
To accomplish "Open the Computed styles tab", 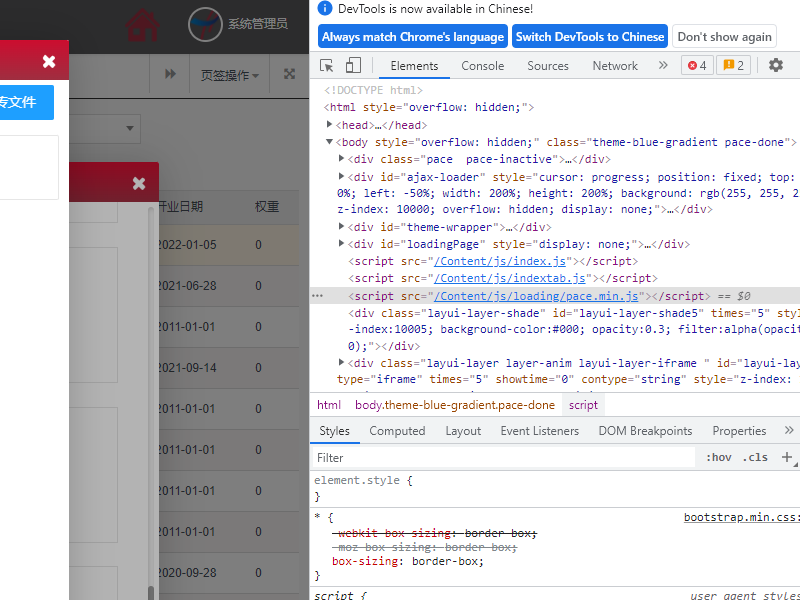I will [397, 431].
